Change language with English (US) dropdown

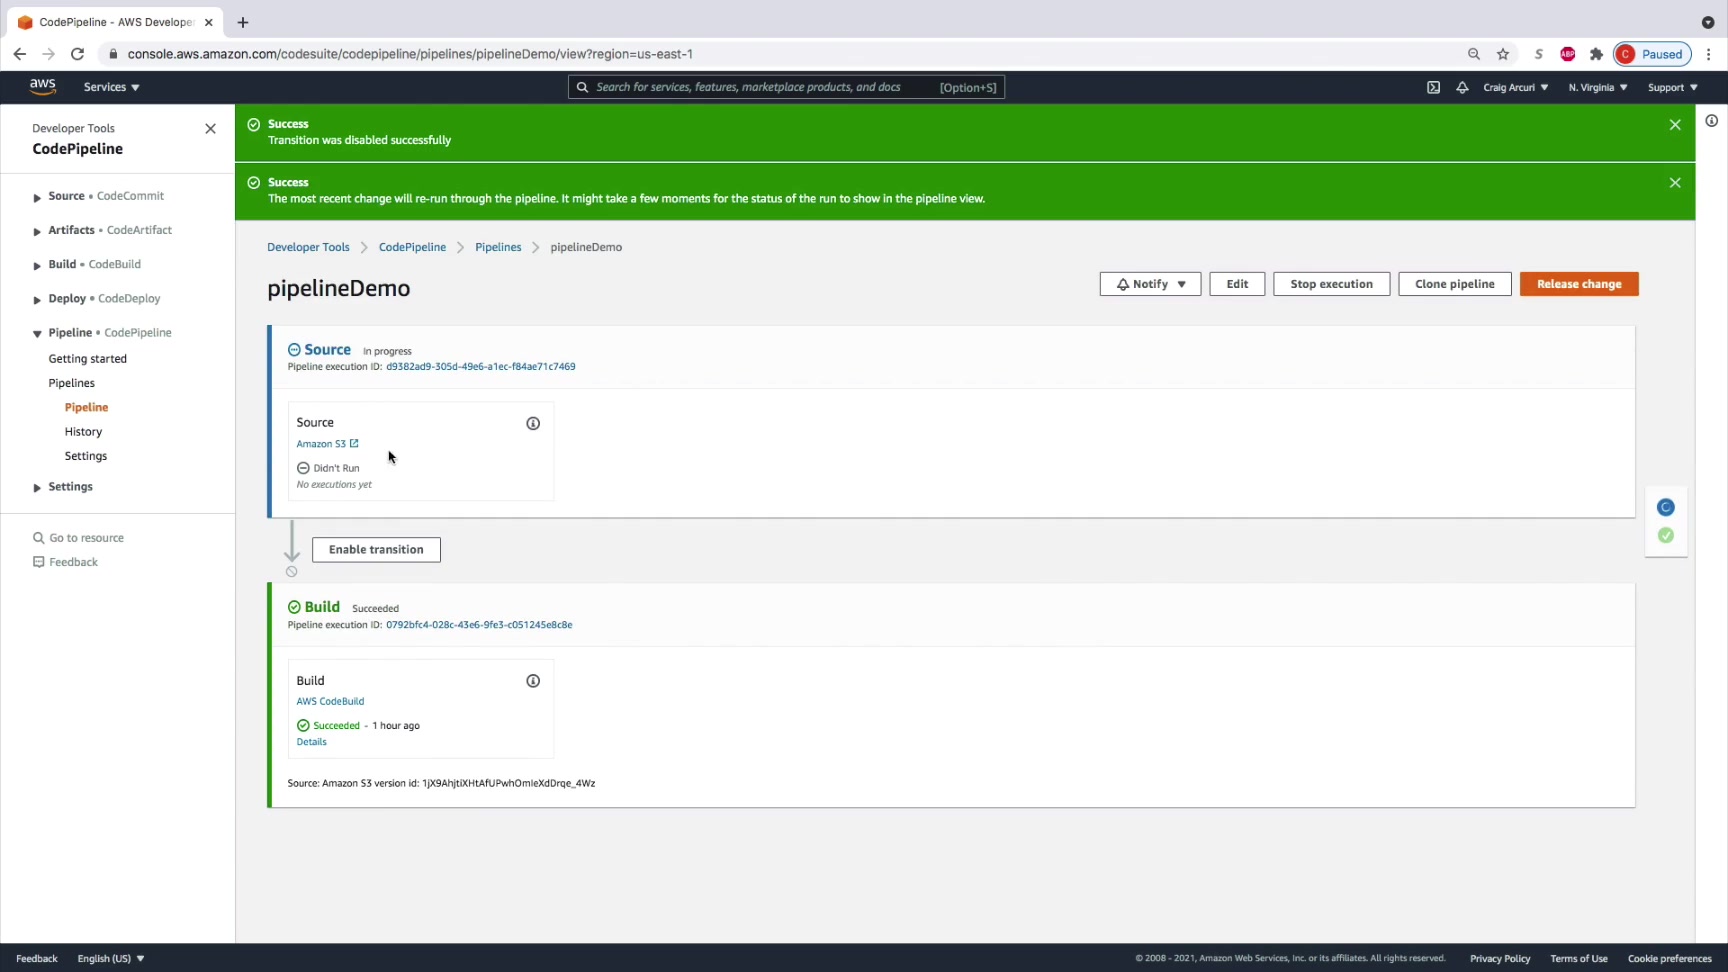pyautogui.click(x=111, y=958)
